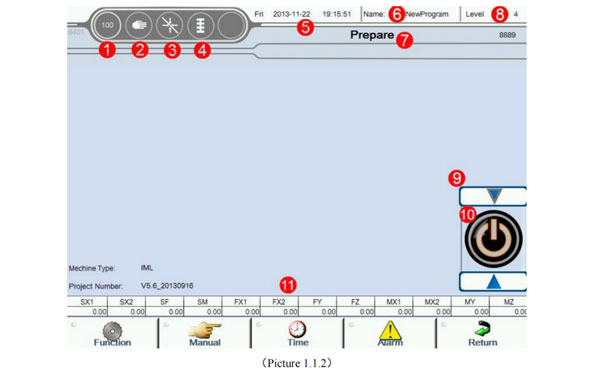This screenshot has width=600, height=372.
Task: Click the SX2 axis value cell
Action: pyautogui.click(x=126, y=312)
